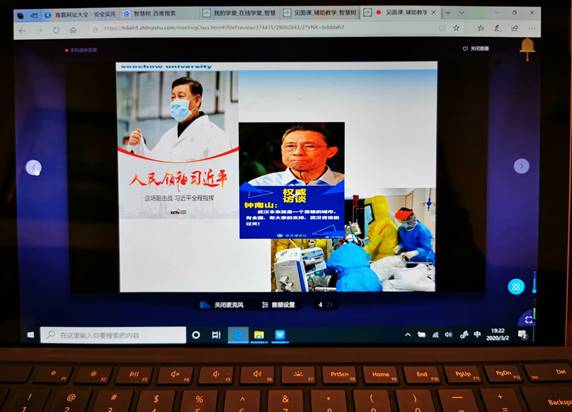Open File Explorer from the taskbar
The height and width of the screenshot is (412, 572).
click(259, 335)
